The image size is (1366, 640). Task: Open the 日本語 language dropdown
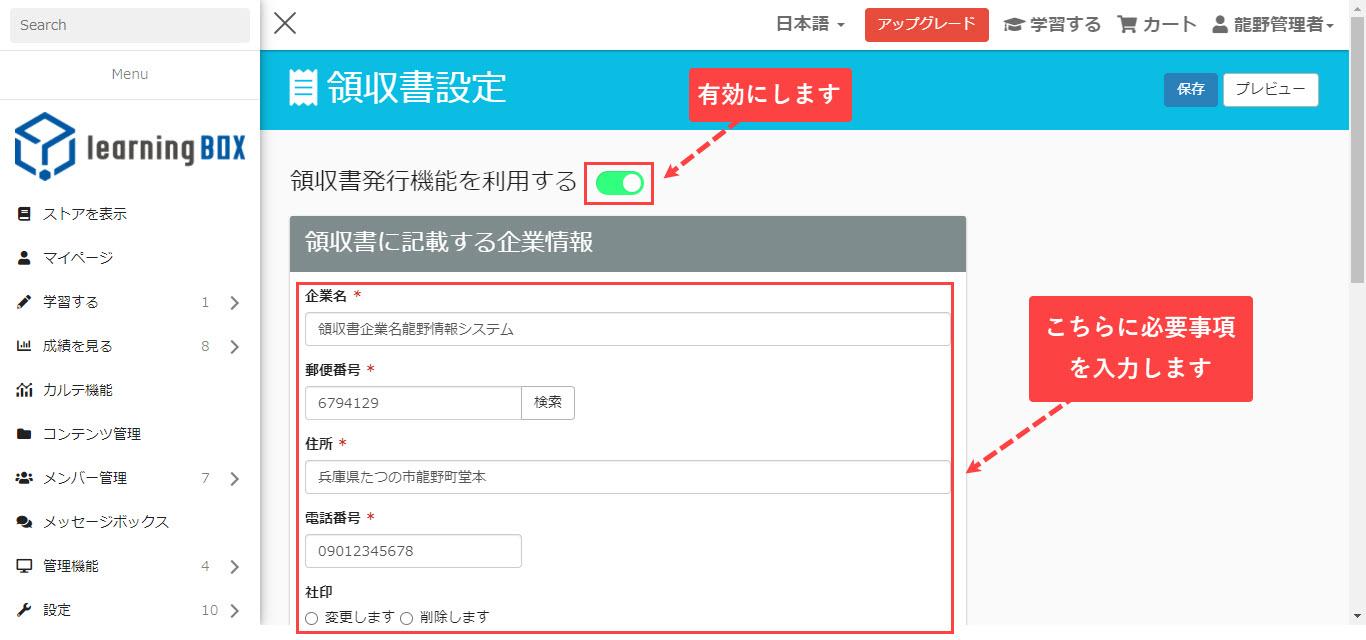[x=810, y=25]
